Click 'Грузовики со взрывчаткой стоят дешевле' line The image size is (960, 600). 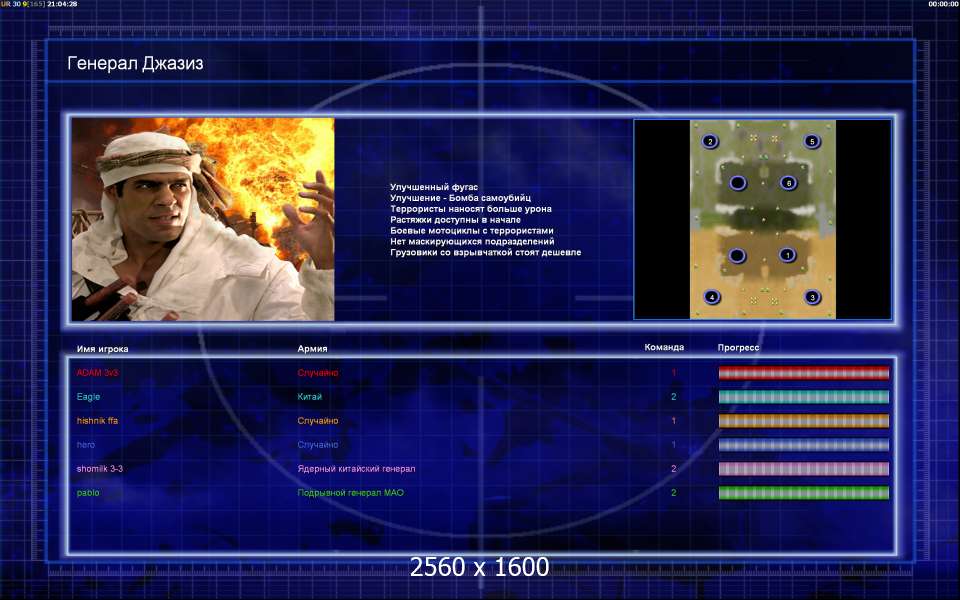[x=486, y=252]
